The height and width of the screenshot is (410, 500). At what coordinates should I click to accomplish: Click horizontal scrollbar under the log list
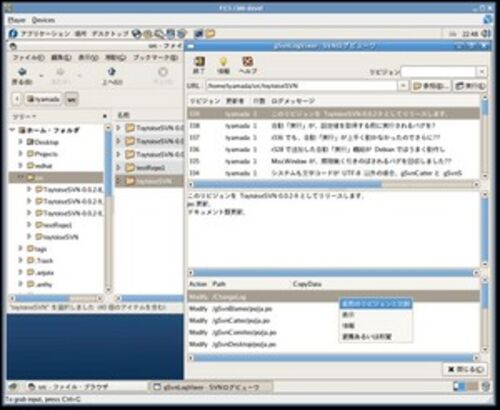tap(334, 184)
